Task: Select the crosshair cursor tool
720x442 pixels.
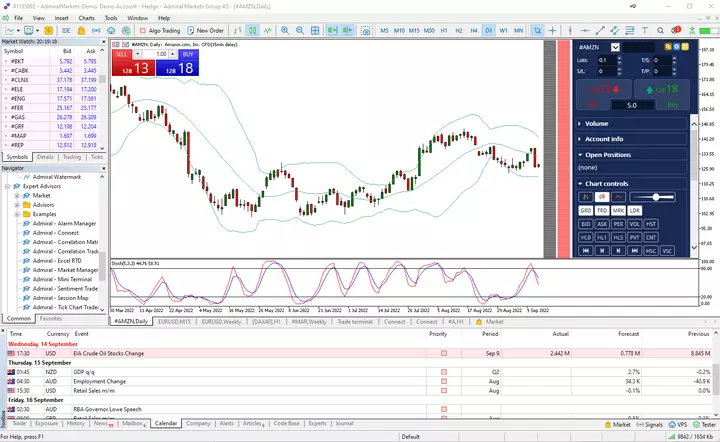Action: tap(552, 30)
